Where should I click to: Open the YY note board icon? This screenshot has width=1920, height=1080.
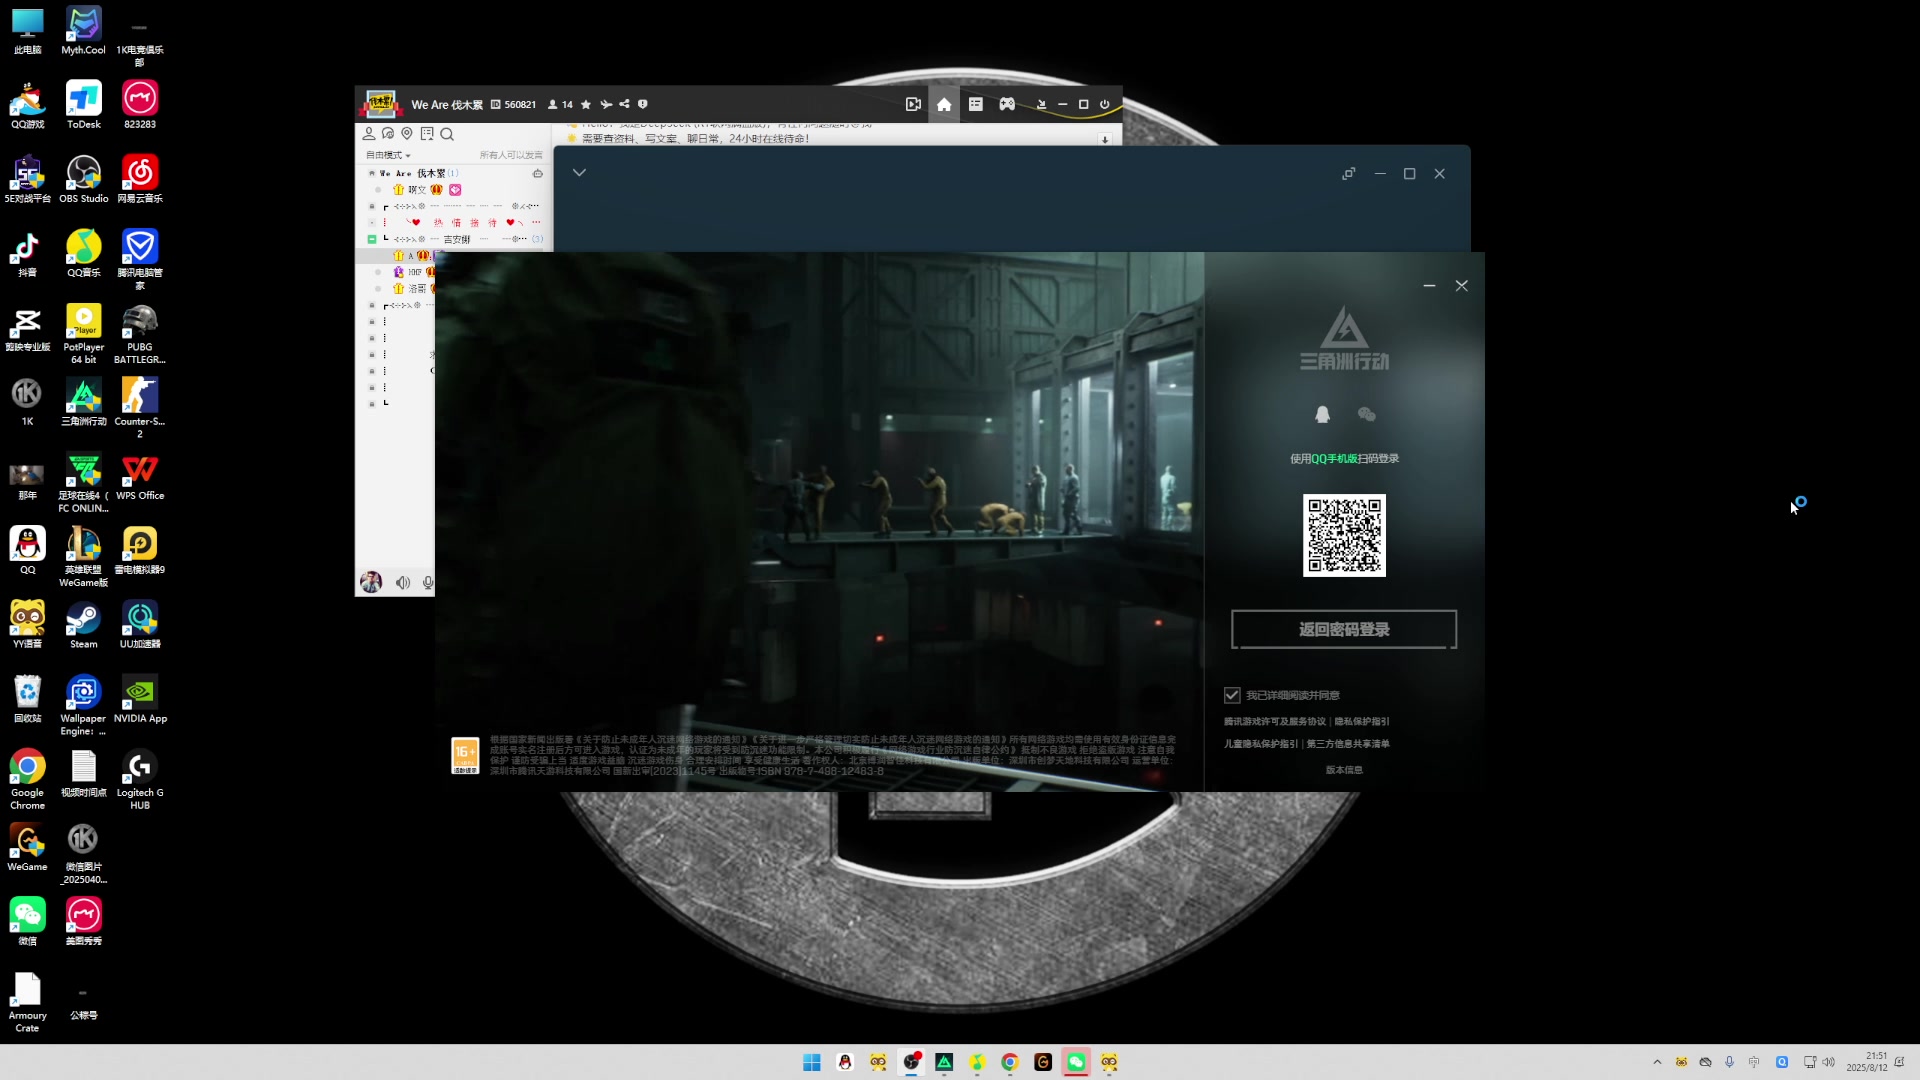click(427, 133)
